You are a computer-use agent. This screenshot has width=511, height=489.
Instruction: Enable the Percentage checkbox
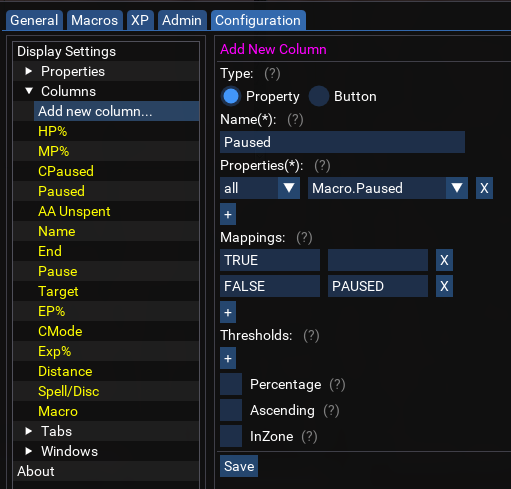231,384
